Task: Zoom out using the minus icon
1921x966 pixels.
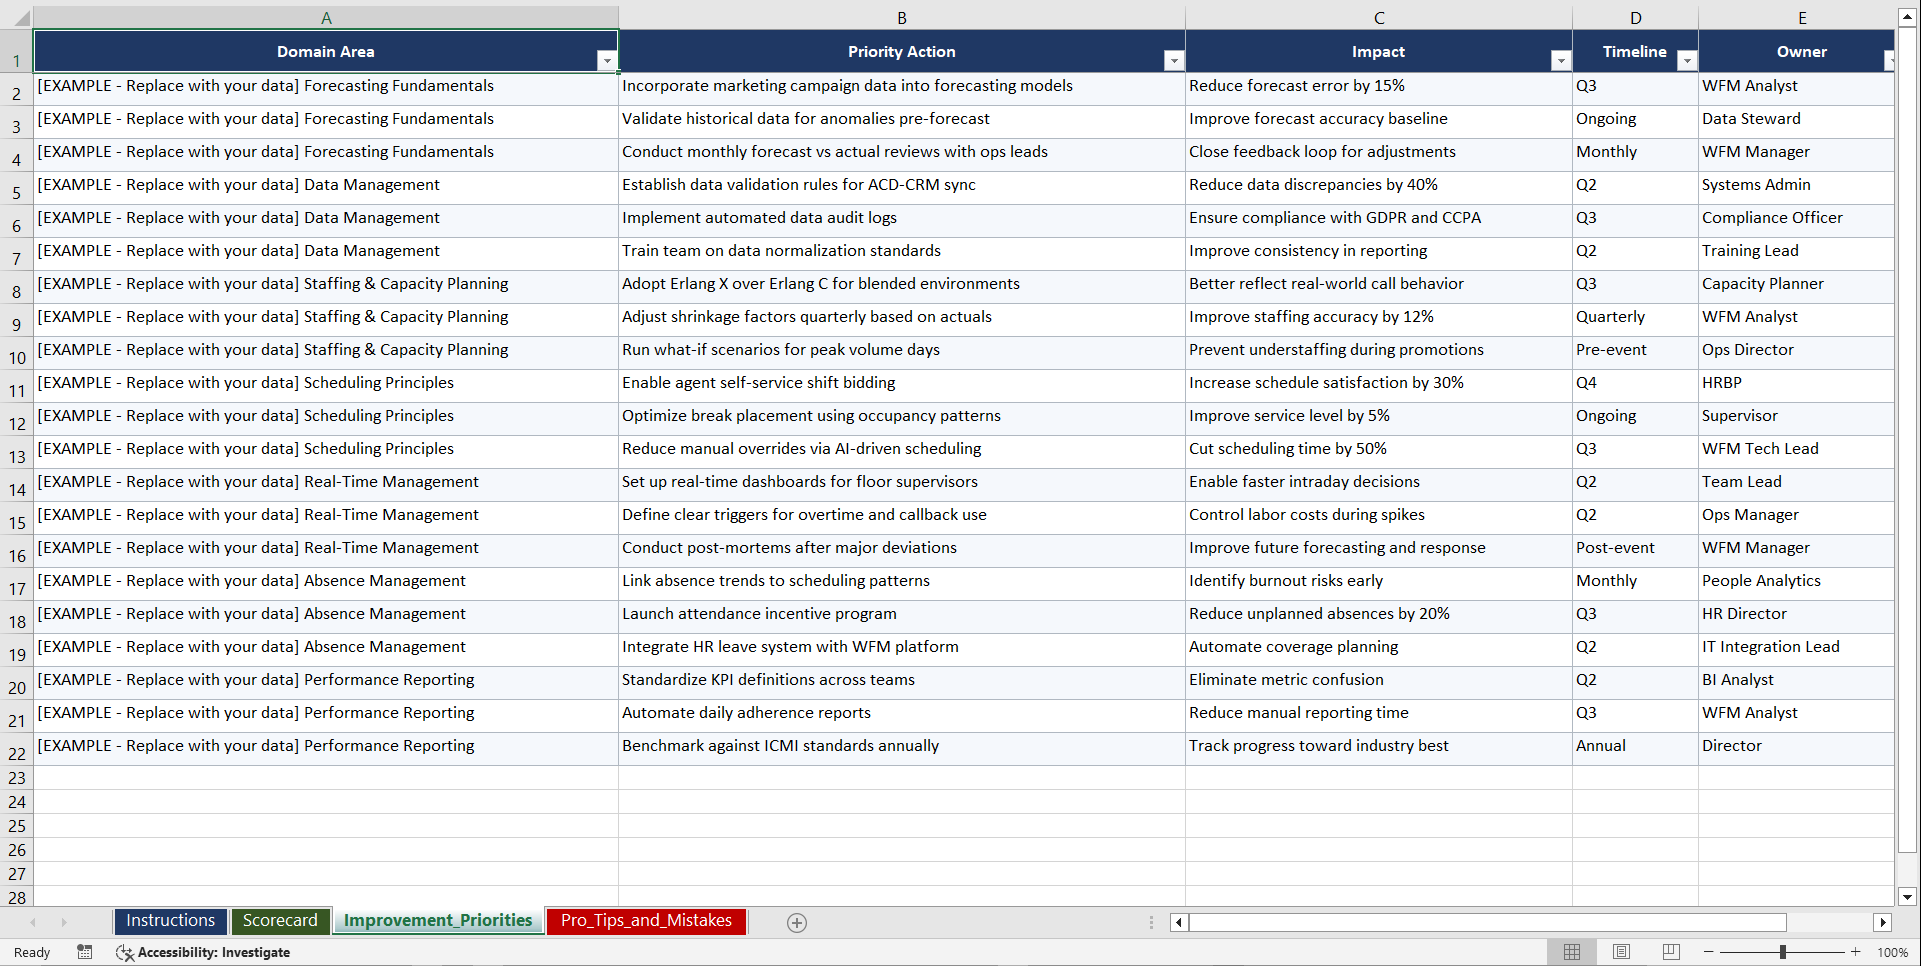Action: [1709, 952]
